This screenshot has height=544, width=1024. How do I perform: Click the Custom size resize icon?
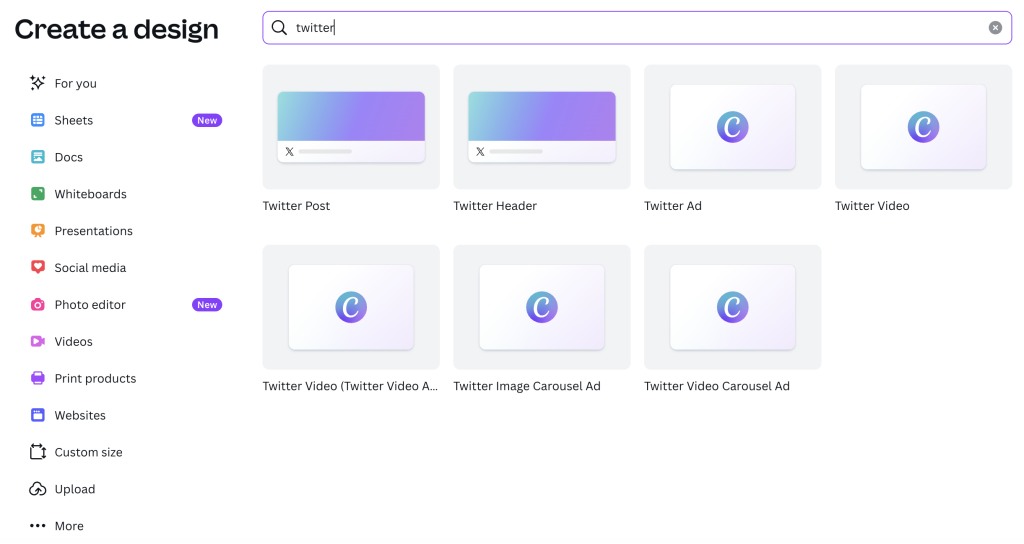[38, 452]
